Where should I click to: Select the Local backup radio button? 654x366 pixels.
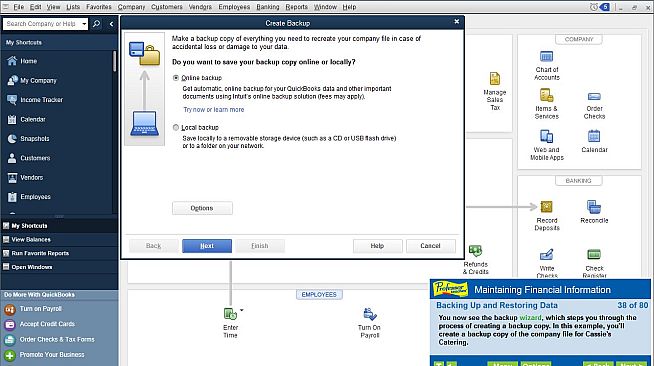[x=176, y=128]
